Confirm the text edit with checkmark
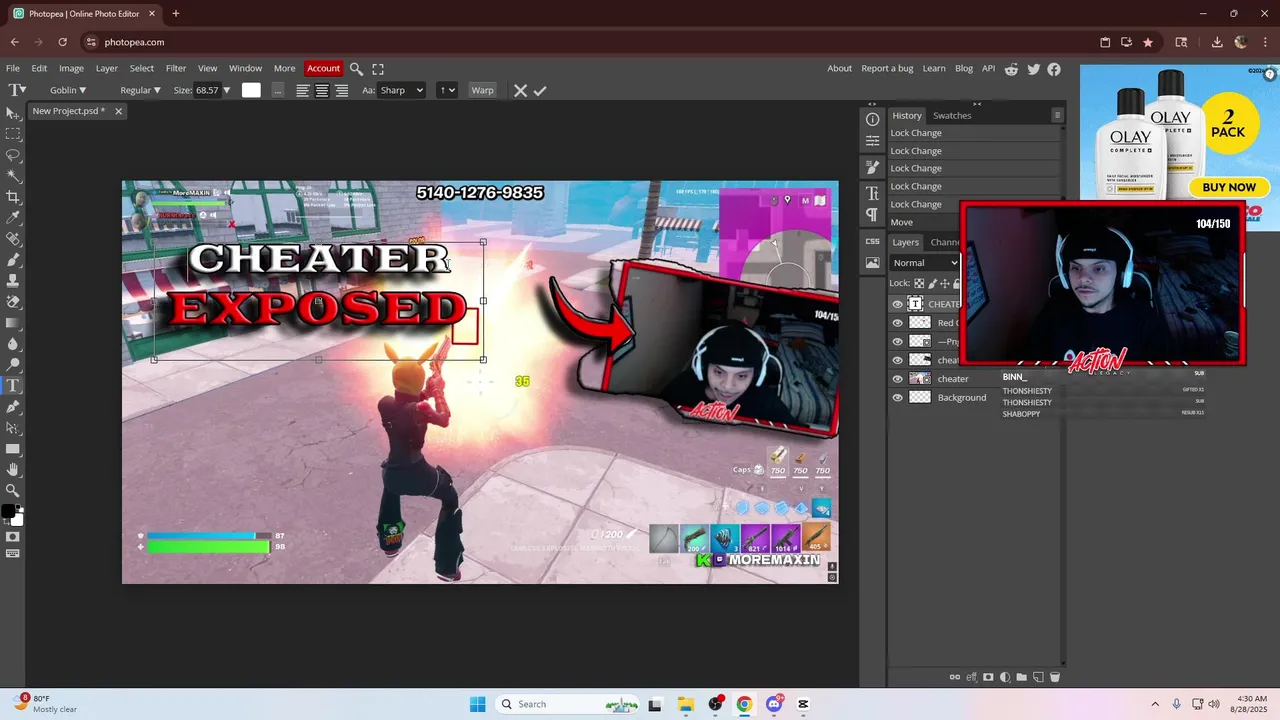This screenshot has width=1280, height=720. click(x=540, y=90)
